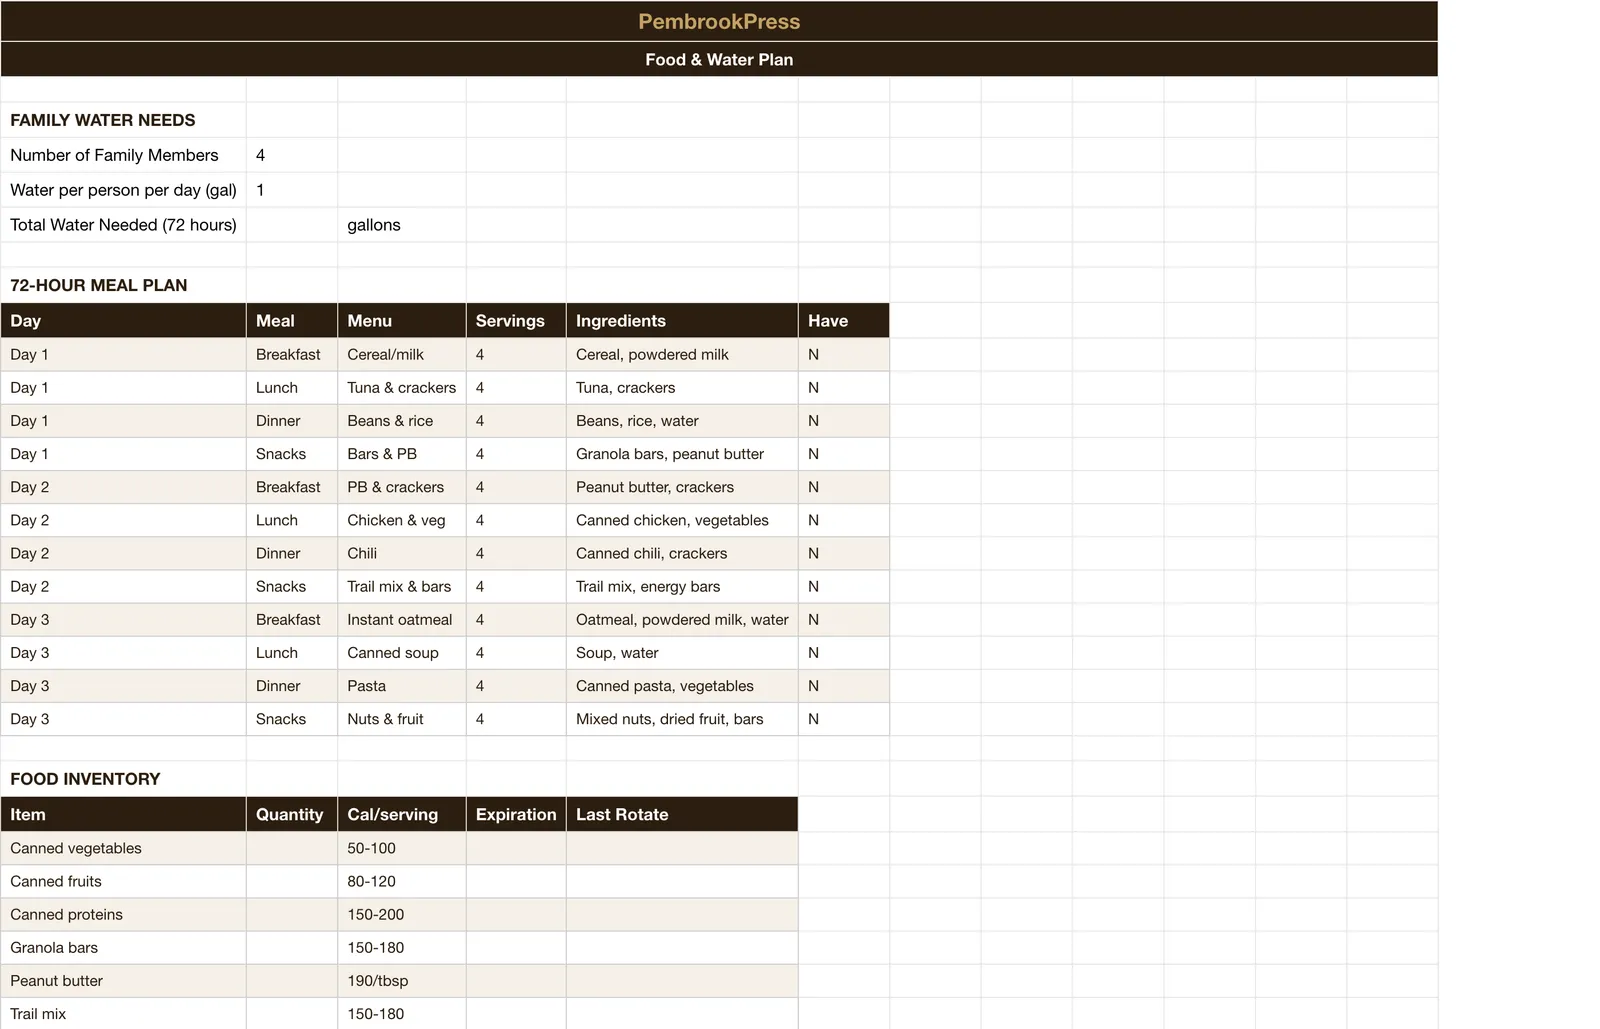This screenshot has height=1029, width=1600.
Task: Click the PB & crackers menu cell
Action: click(x=402, y=487)
